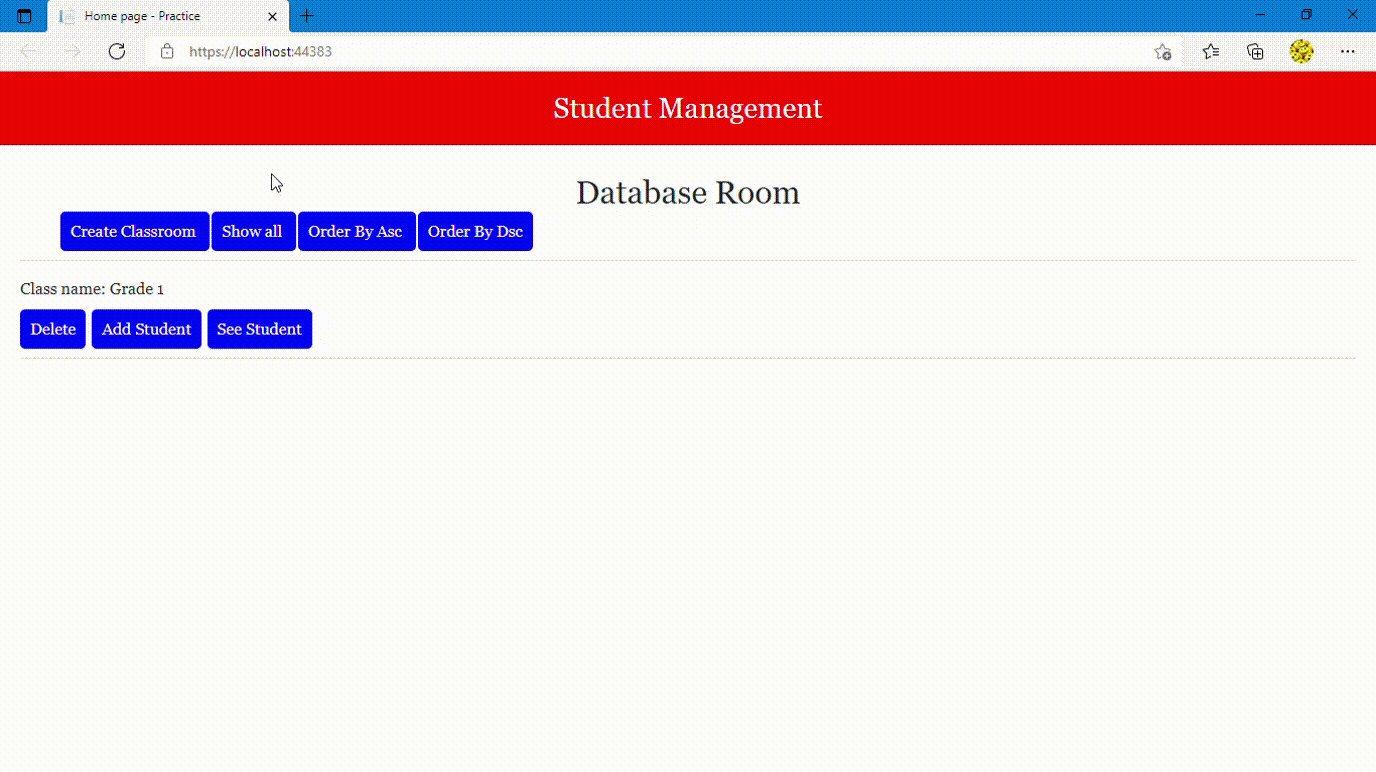Open tab actions menu at top left
Viewport: 1376px width, 772px height.
tap(25, 16)
